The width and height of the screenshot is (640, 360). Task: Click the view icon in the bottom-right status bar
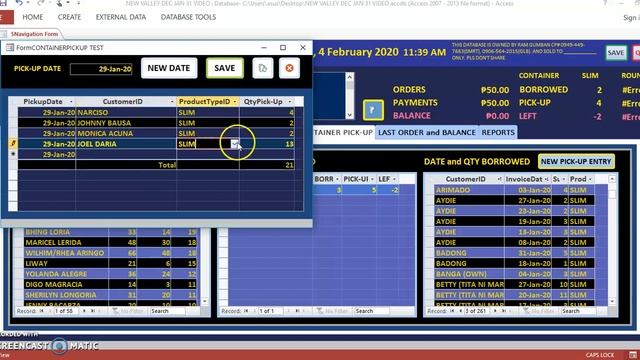[x=632, y=355]
